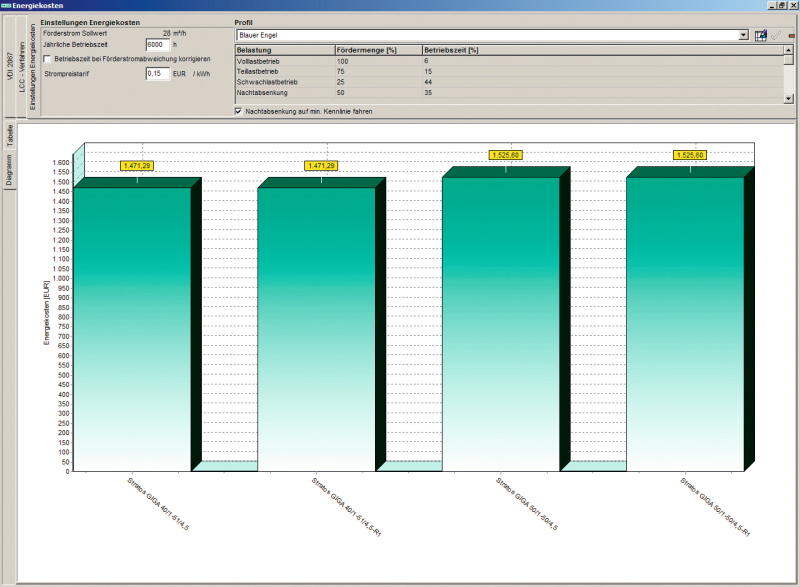Viewport: 800px width, 587px height.
Task: Select the Einstellungen Energiekosten vertical tab
Action: click(33, 67)
